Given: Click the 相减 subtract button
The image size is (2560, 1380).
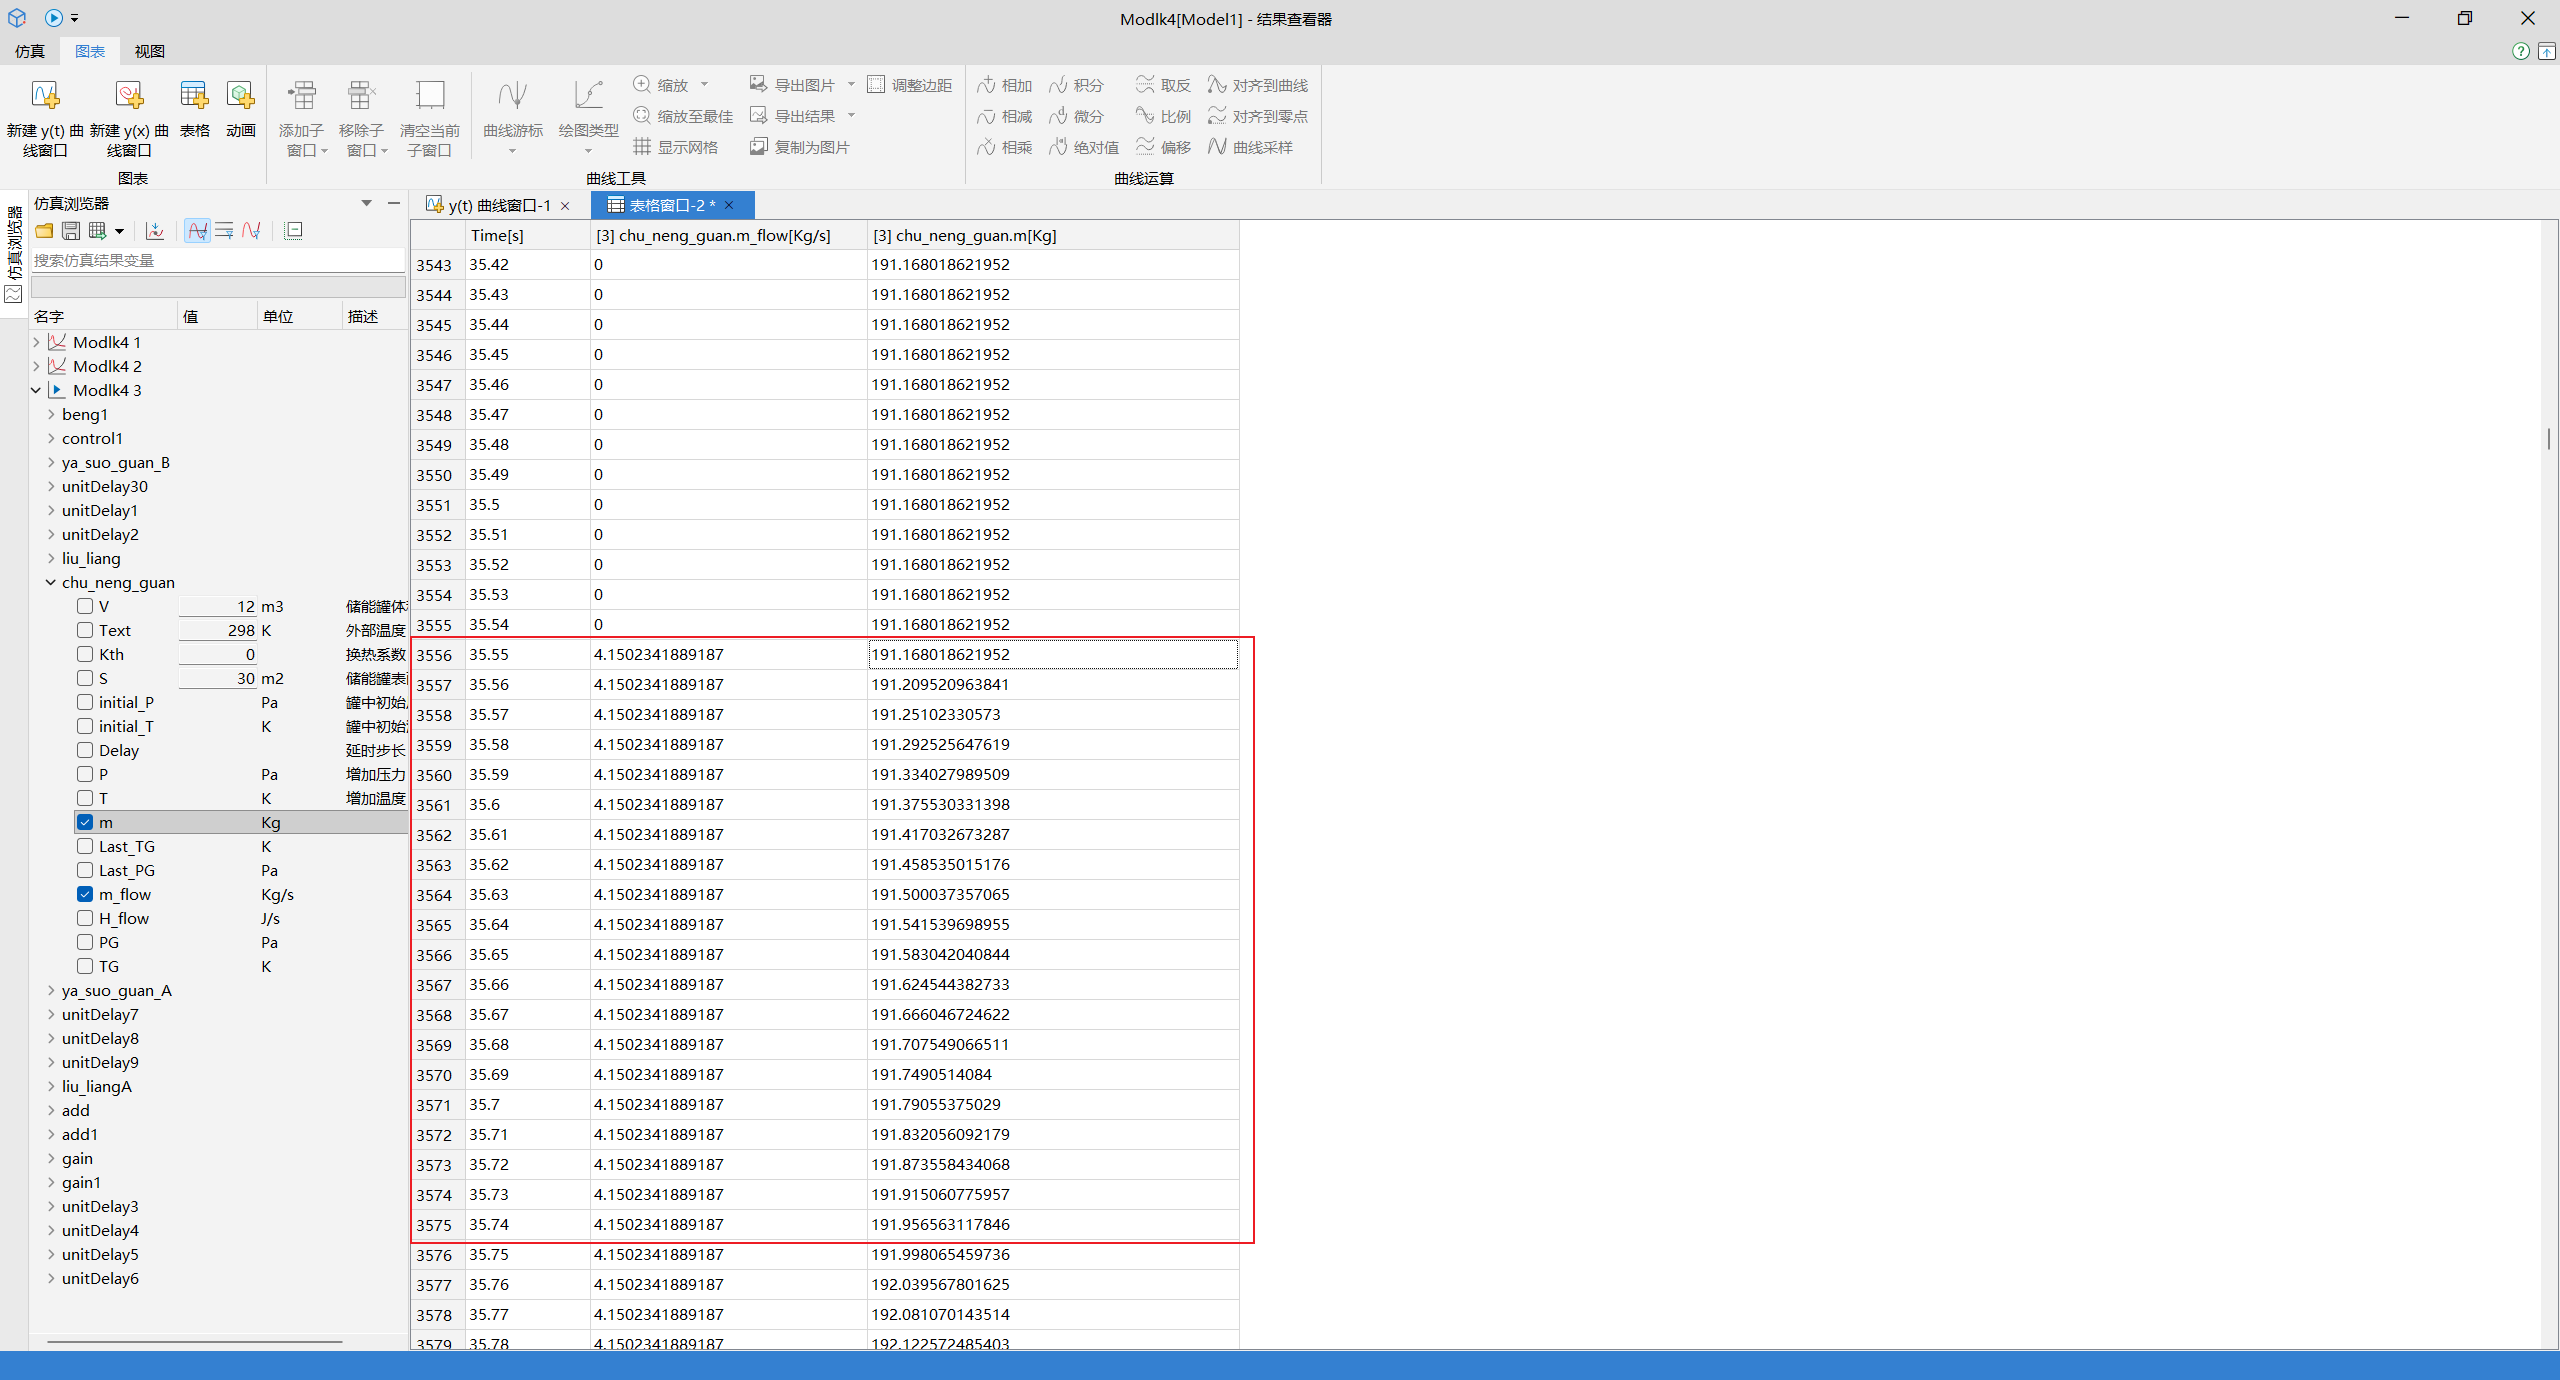Looking at the screenshot, I should click(1005, 116).
